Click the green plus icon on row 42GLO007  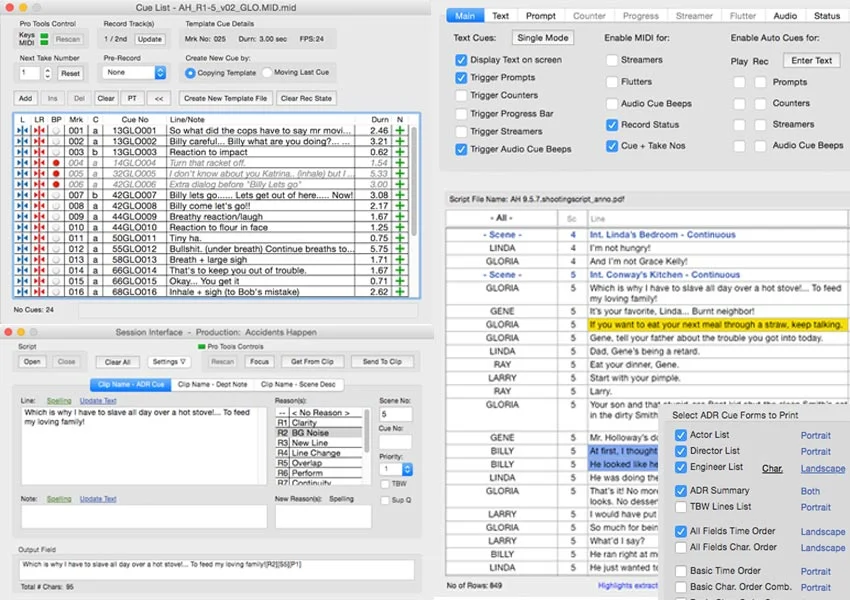[400, 195]
